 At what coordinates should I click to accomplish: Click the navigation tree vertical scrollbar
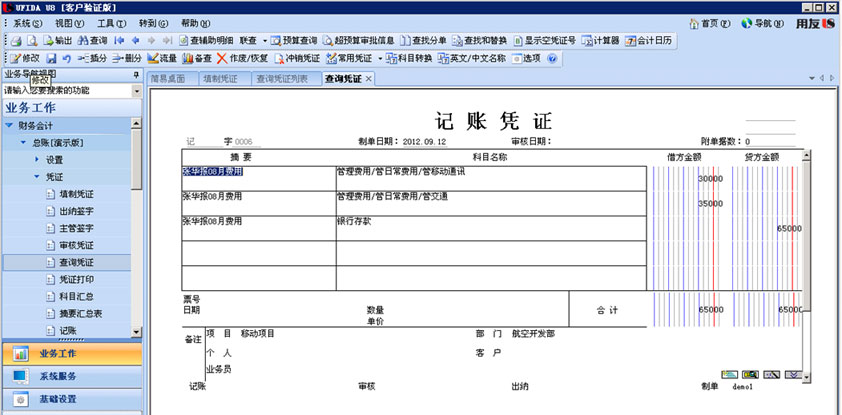[x=136, y=228]
